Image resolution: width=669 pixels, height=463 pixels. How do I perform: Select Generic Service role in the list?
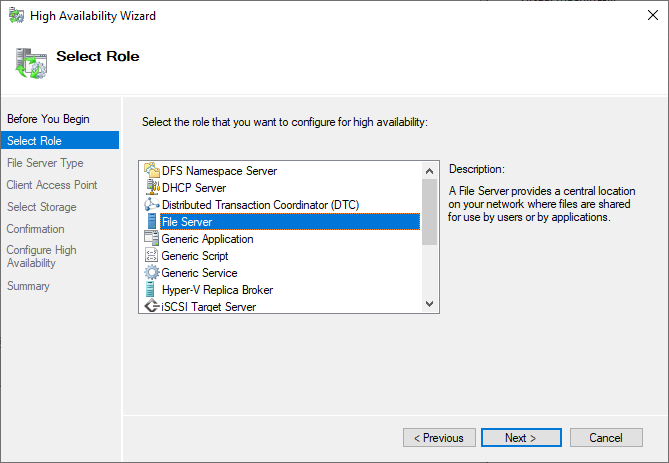point(199,273)
